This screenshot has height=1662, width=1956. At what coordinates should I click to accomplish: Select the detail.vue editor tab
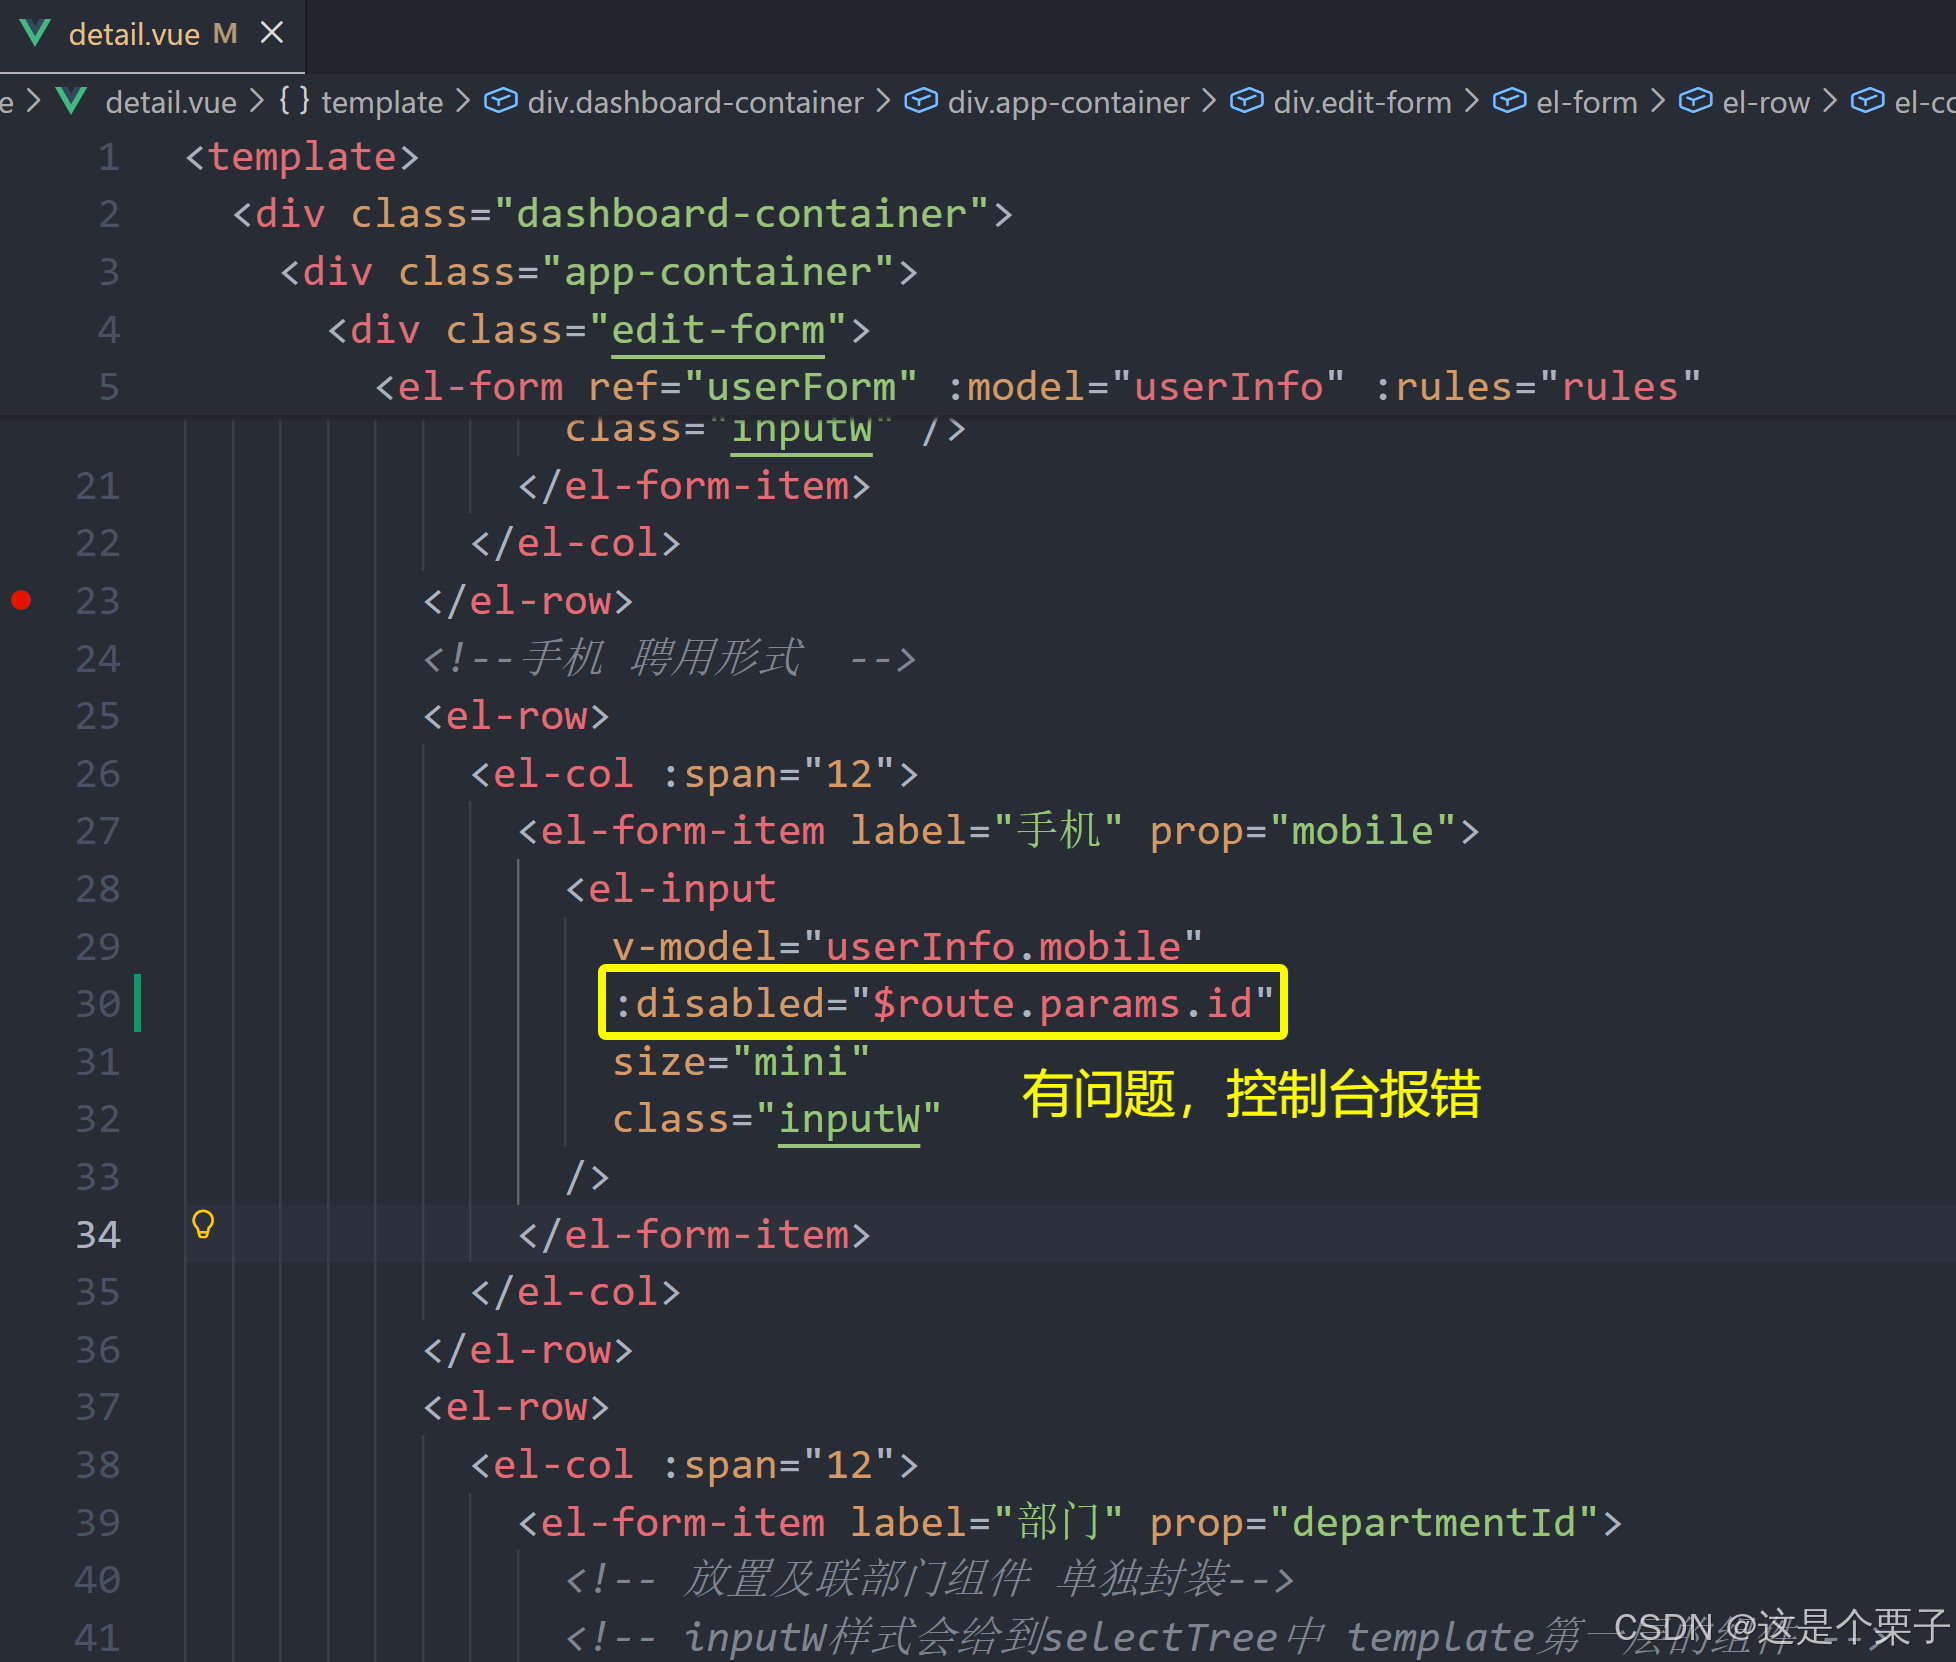click(152, 36)
